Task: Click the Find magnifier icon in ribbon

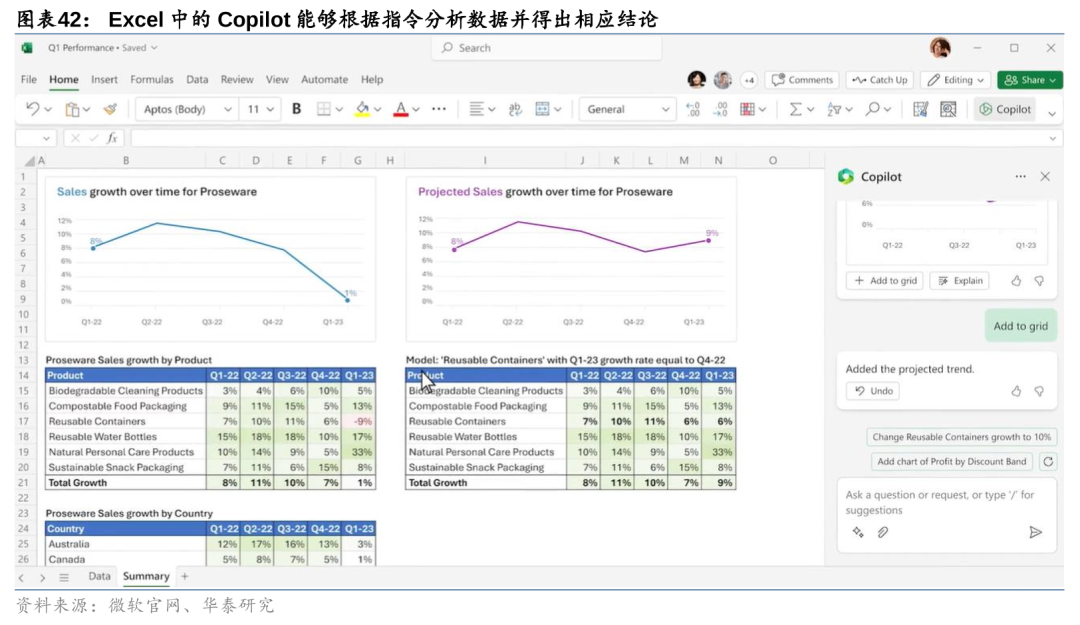Action: (873, 109)
